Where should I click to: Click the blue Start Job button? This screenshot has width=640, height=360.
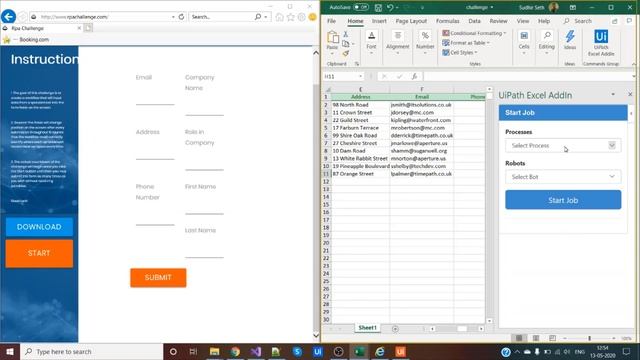[x=563, y=200]
